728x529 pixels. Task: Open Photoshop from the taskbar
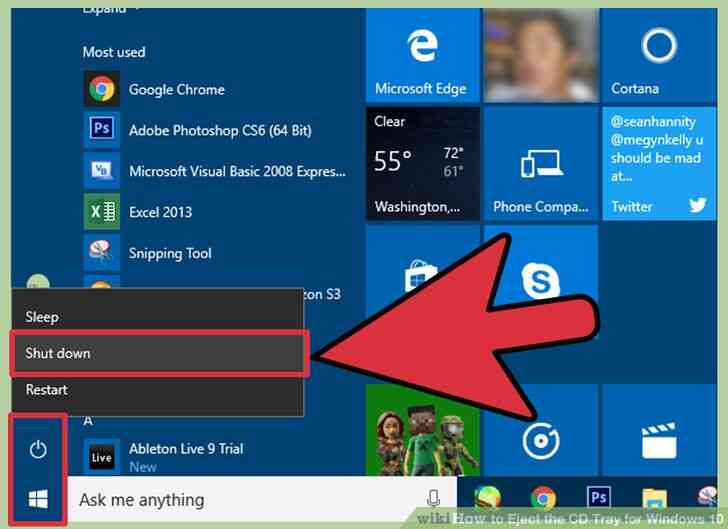[x=598, y=498]
